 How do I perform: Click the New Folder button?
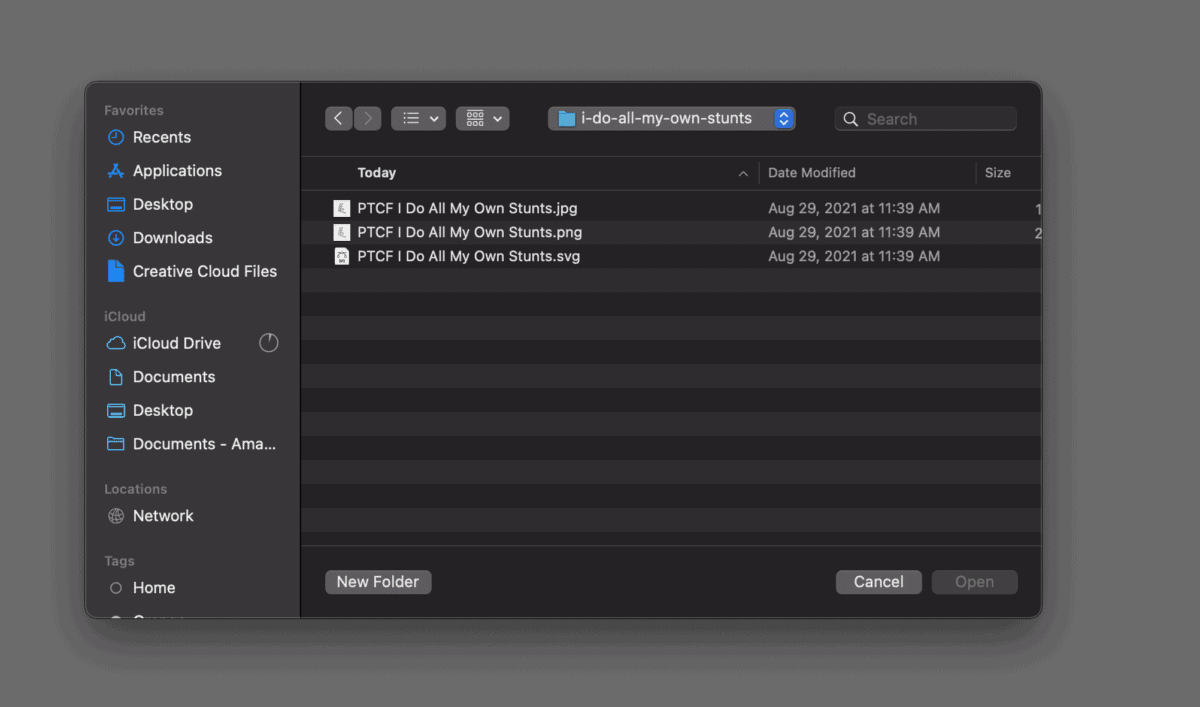point(378,582)
